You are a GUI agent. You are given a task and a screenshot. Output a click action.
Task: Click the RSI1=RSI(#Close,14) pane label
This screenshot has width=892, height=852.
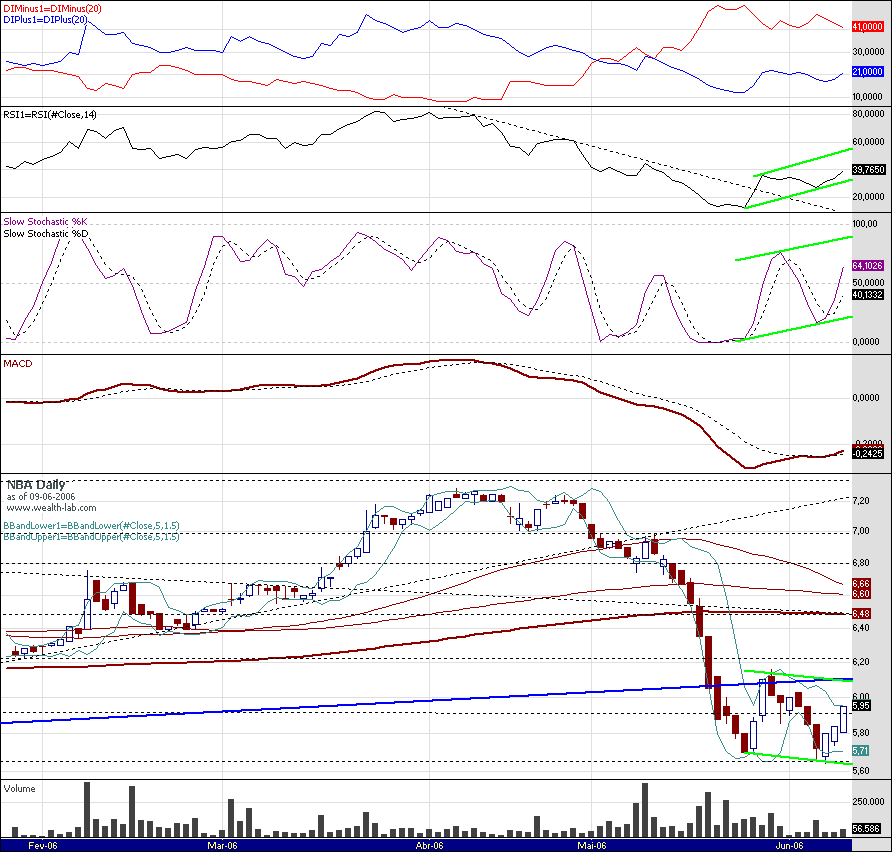click(x=50, y=115)
